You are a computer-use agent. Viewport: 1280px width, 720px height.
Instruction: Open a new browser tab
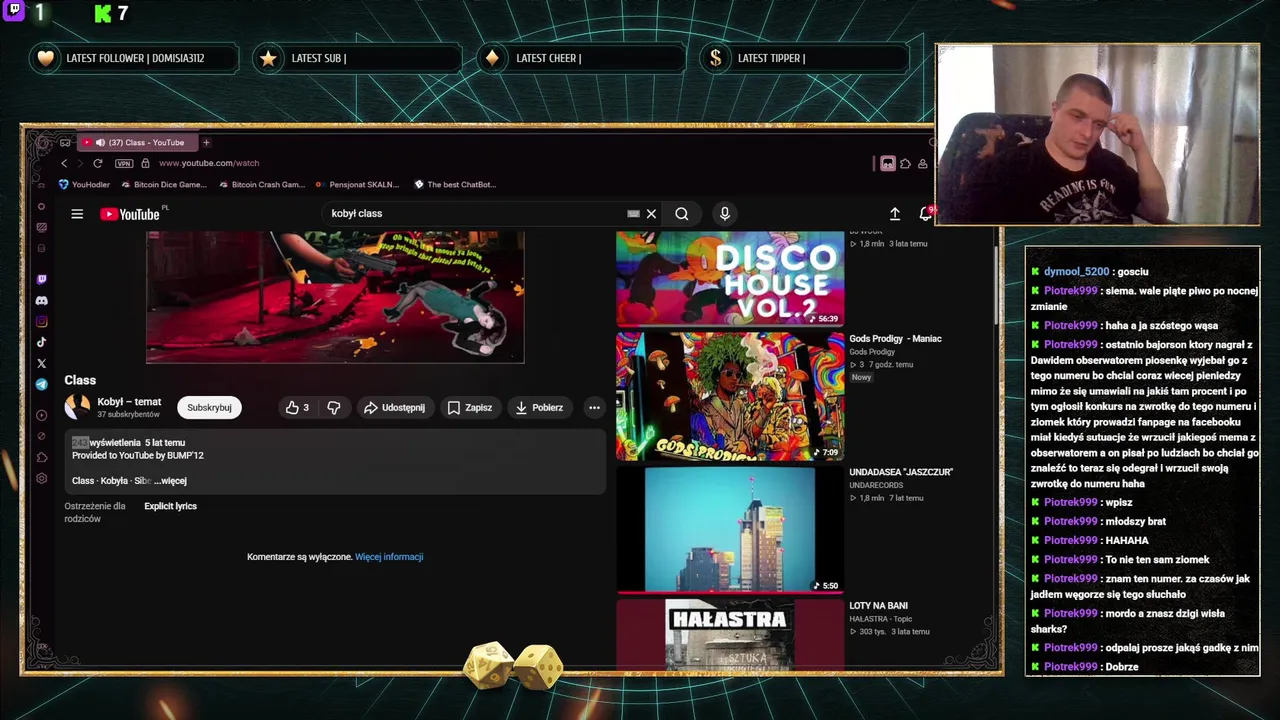(x=206, y=142)
